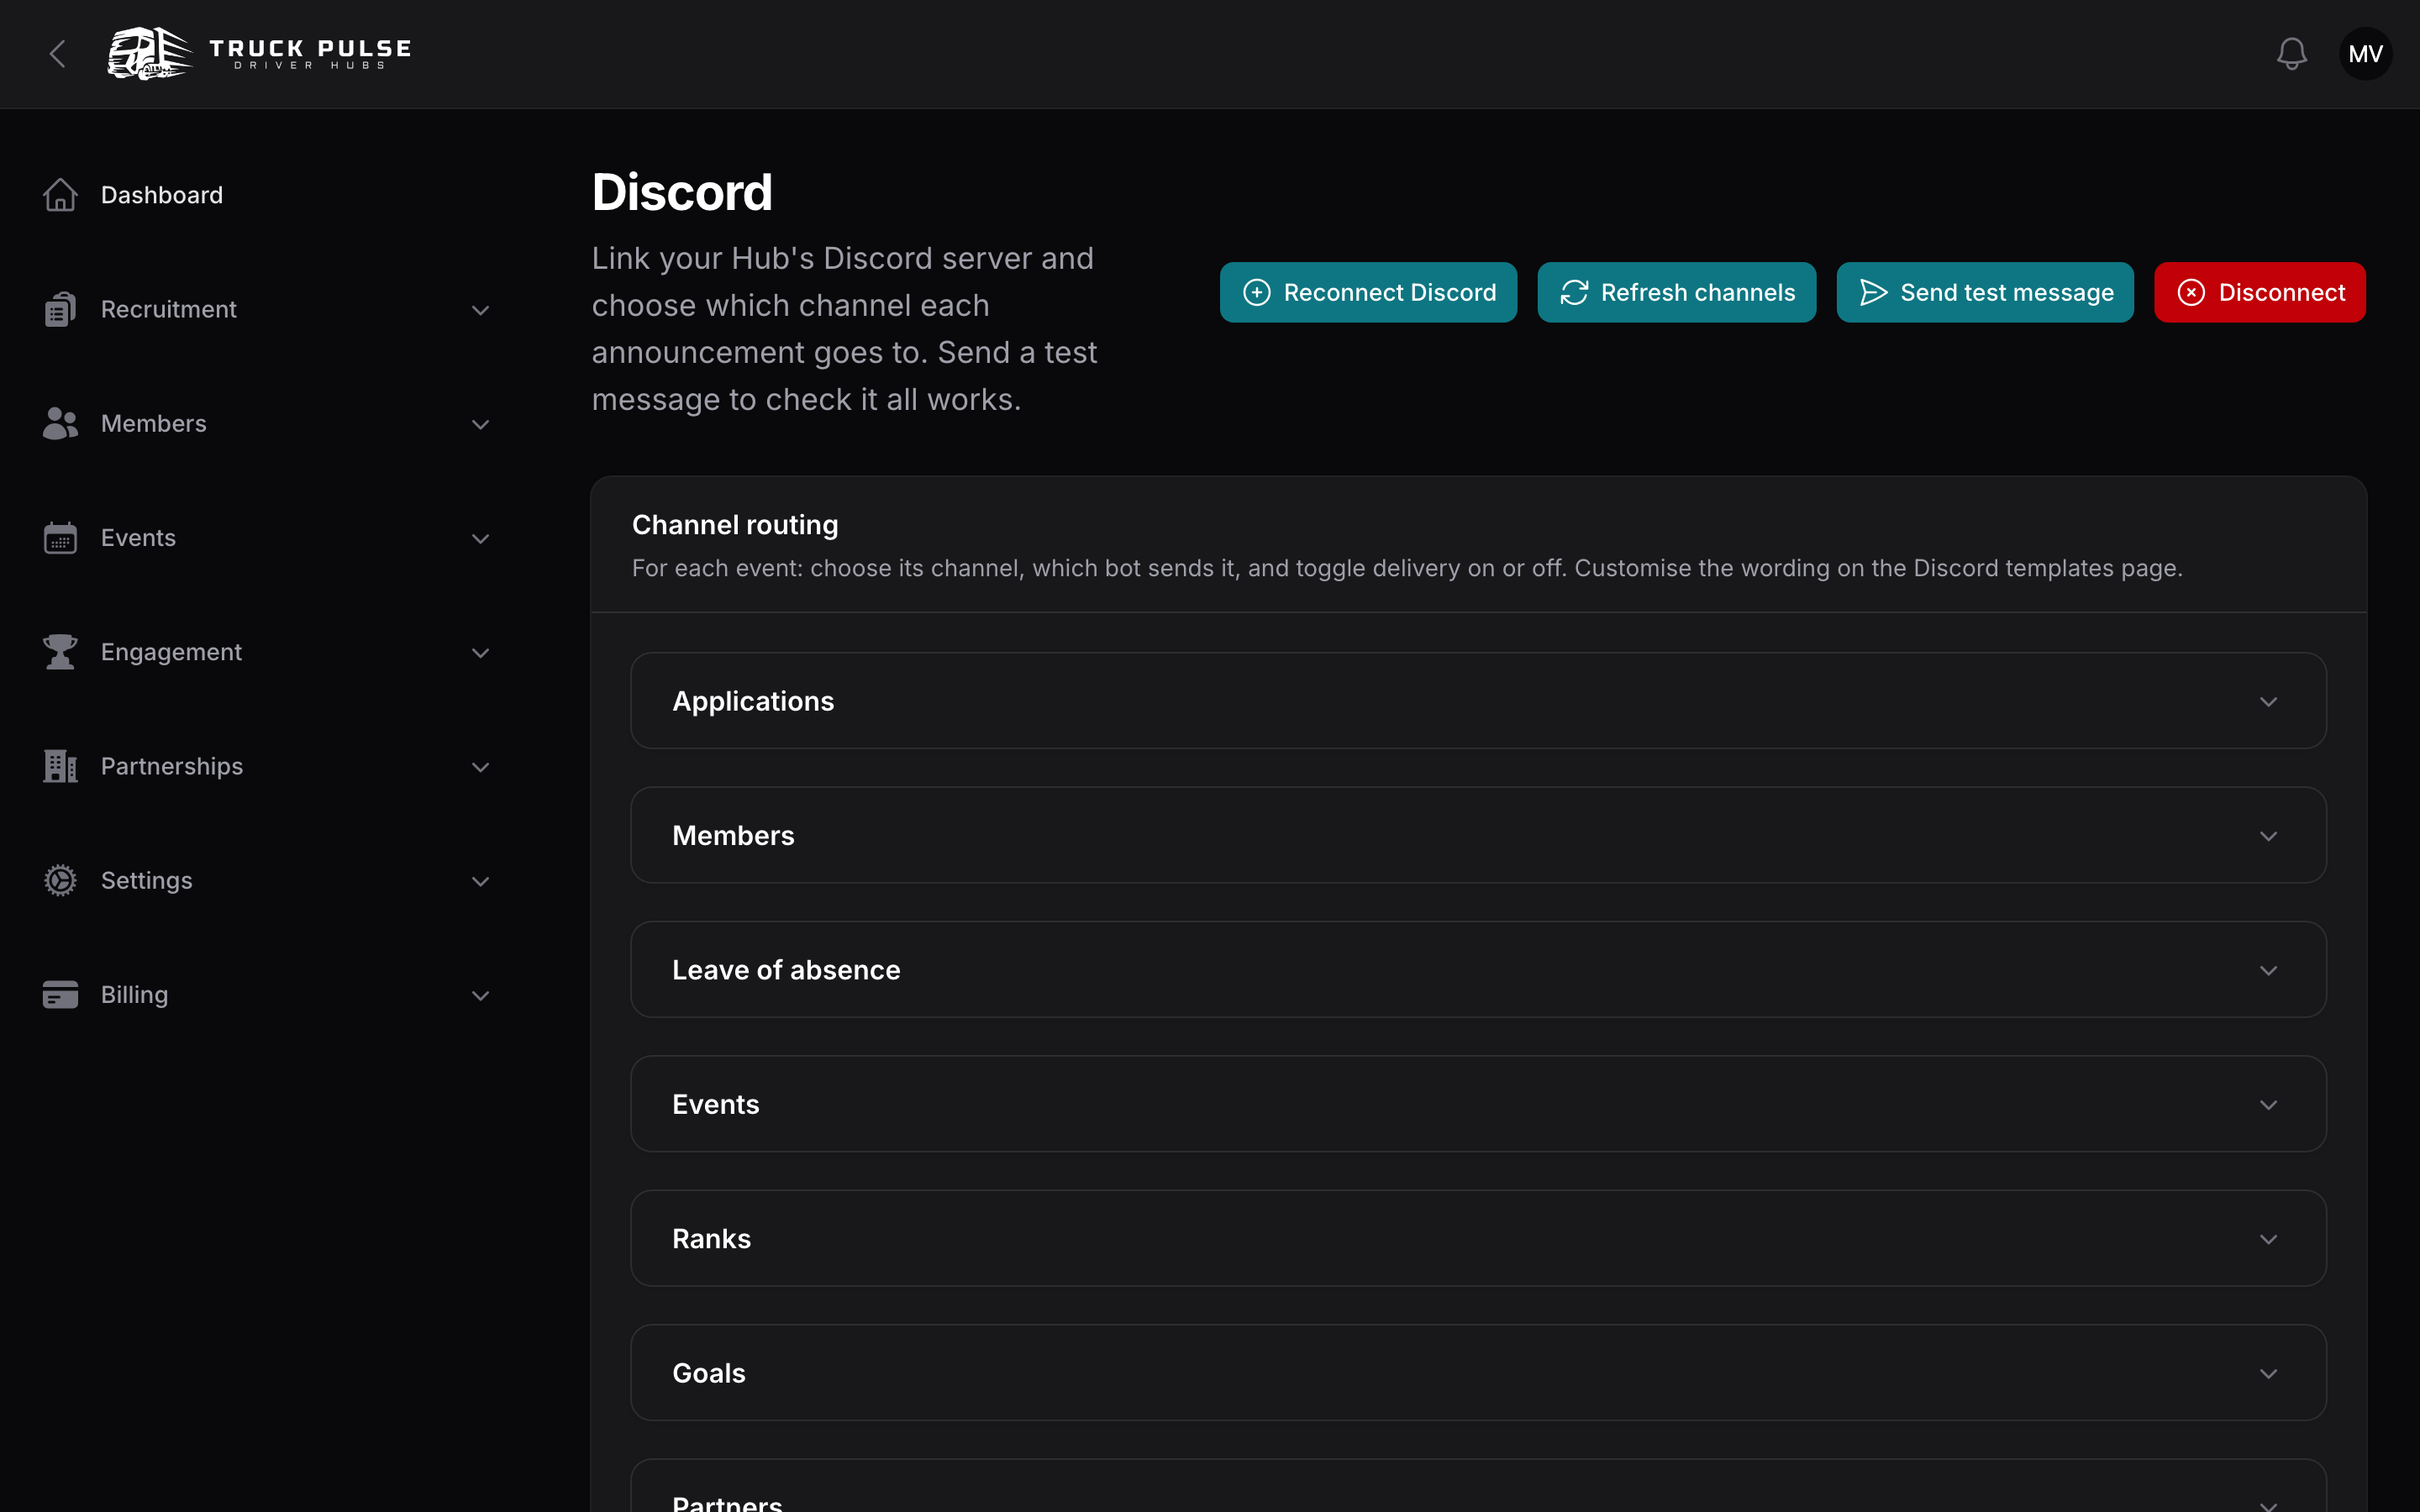
Task: Click the Members people icon
Action: click(x=60, y=423)
